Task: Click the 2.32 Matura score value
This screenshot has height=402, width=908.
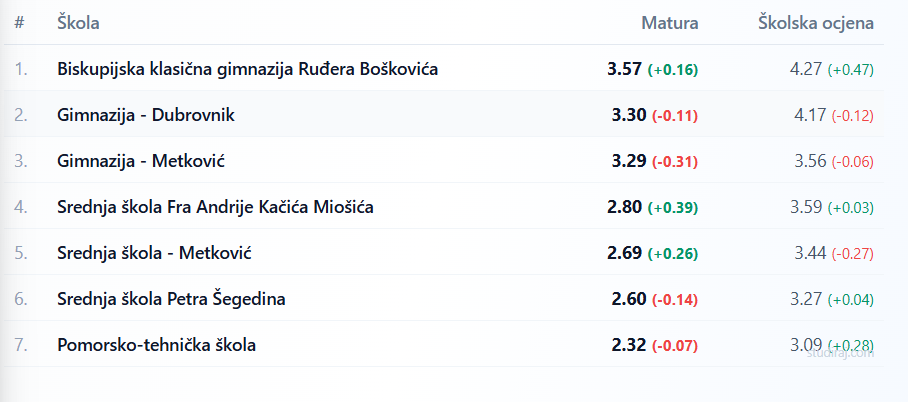Action: (x=628, y=345)
